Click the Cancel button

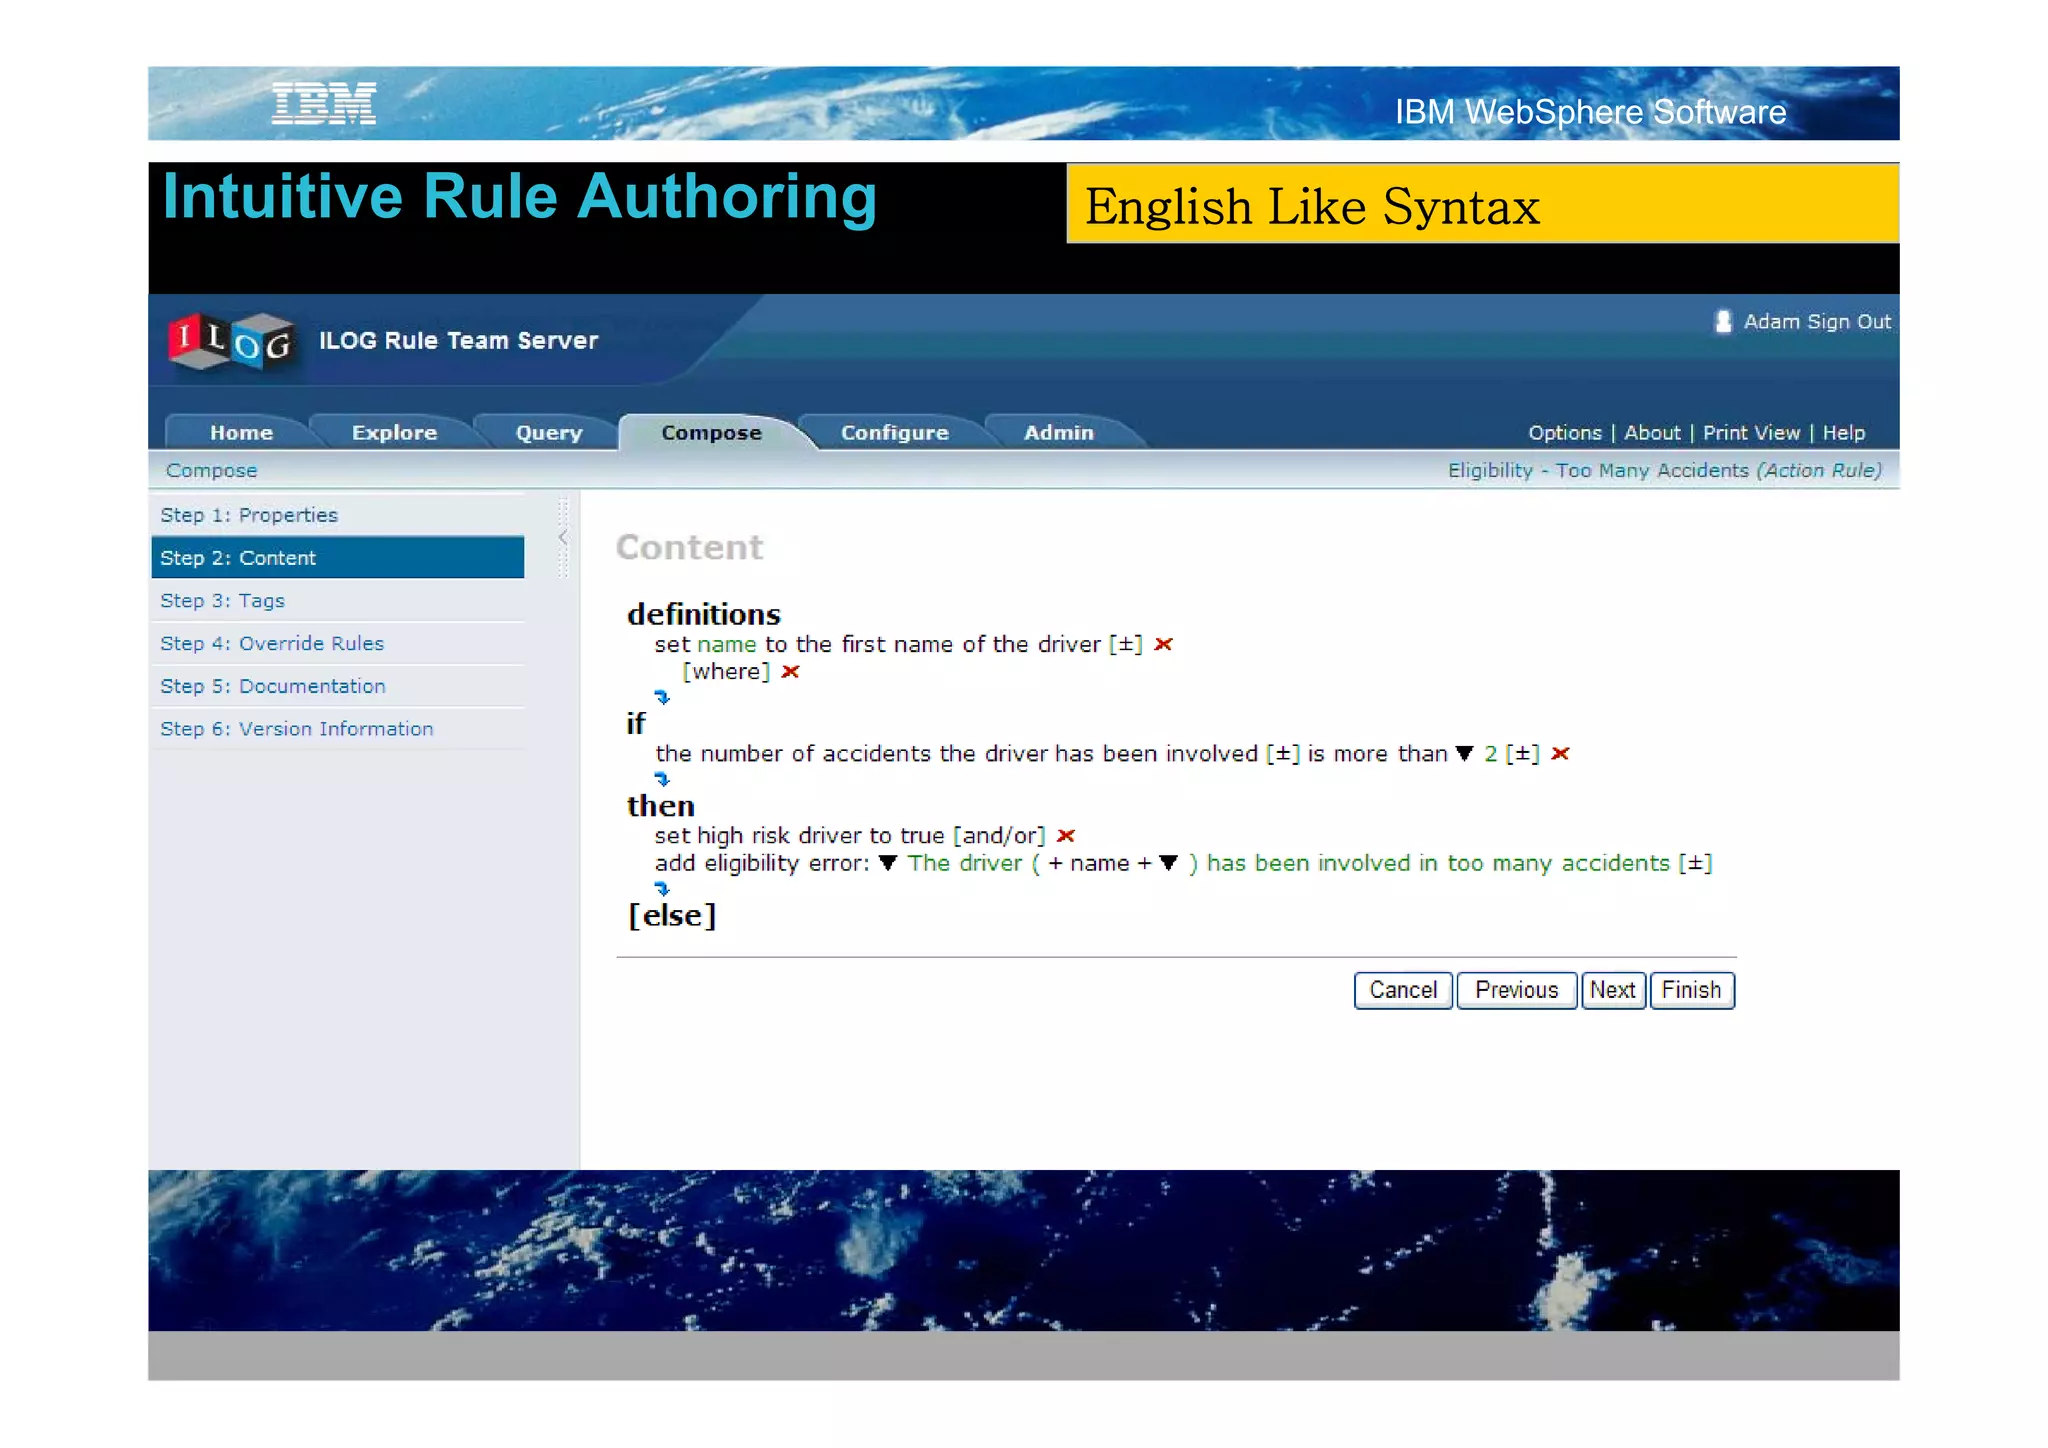[x=1403, y=991]
